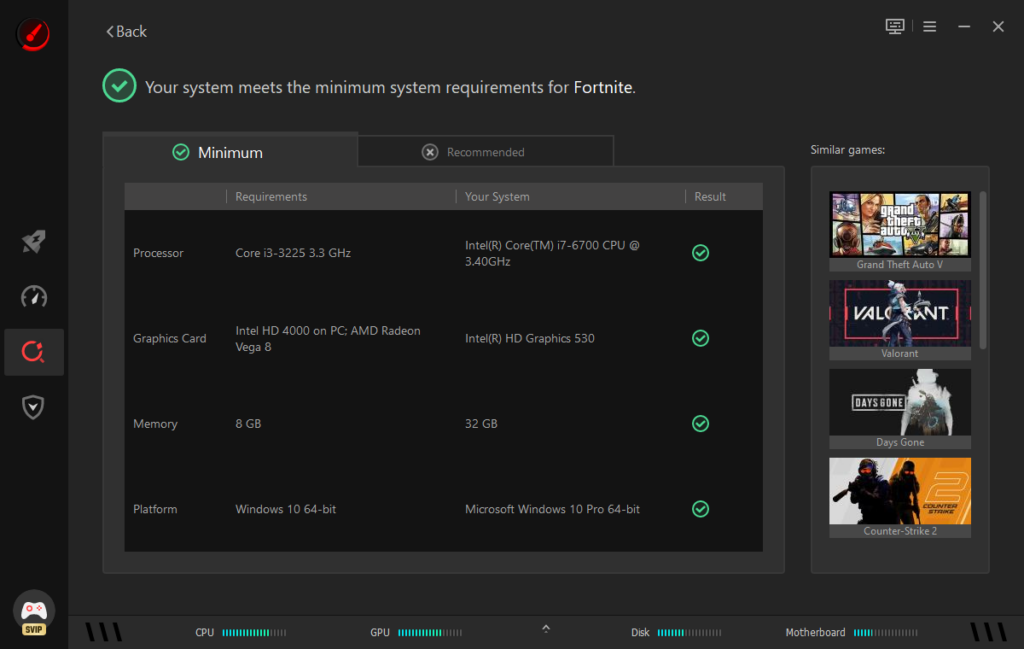Click the green checkmark in Processor row
1024x649 pixels.
(700, 253)
